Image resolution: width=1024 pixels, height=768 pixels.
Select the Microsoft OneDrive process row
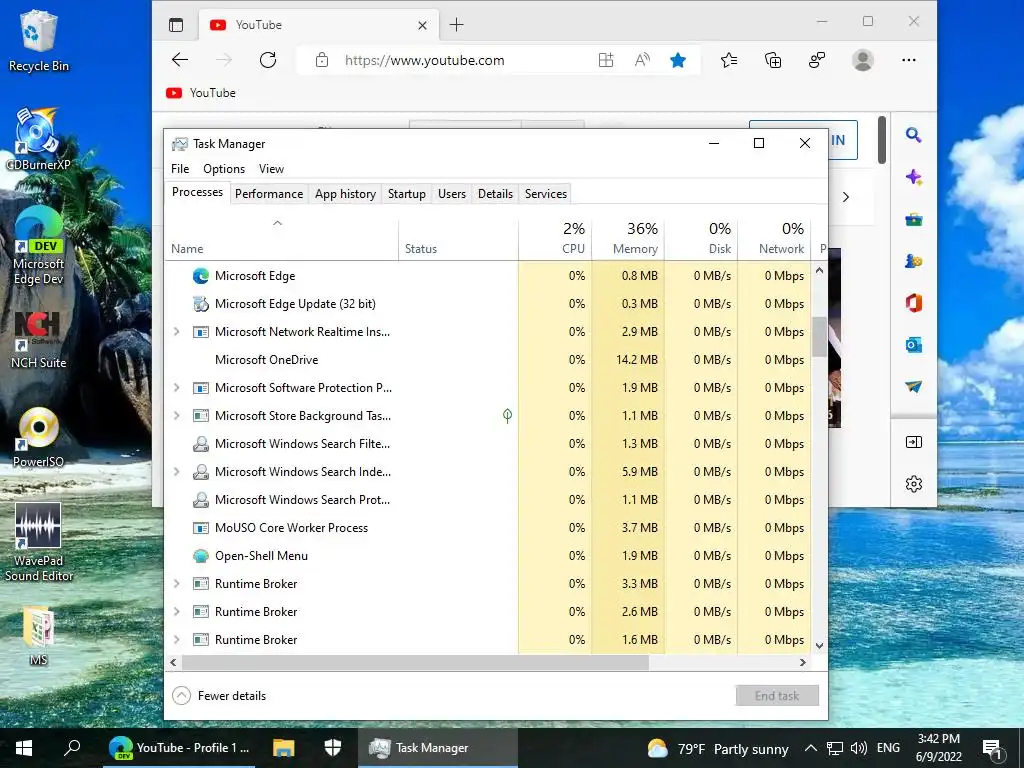487,360
